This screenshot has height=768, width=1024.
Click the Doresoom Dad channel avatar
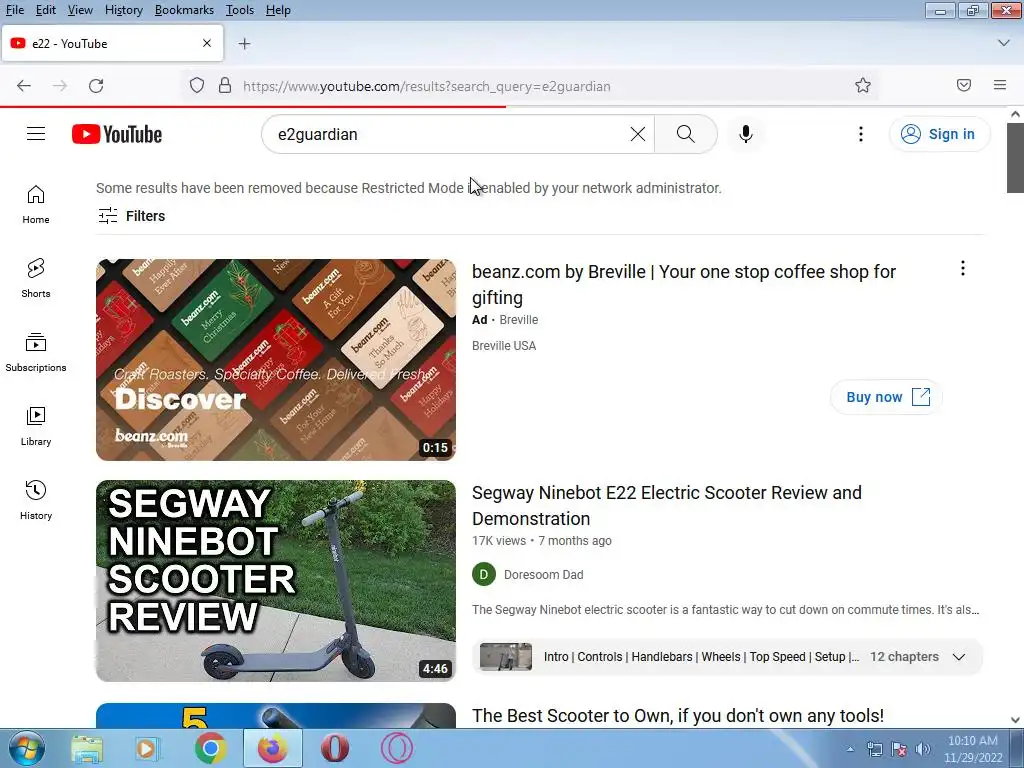484,575
